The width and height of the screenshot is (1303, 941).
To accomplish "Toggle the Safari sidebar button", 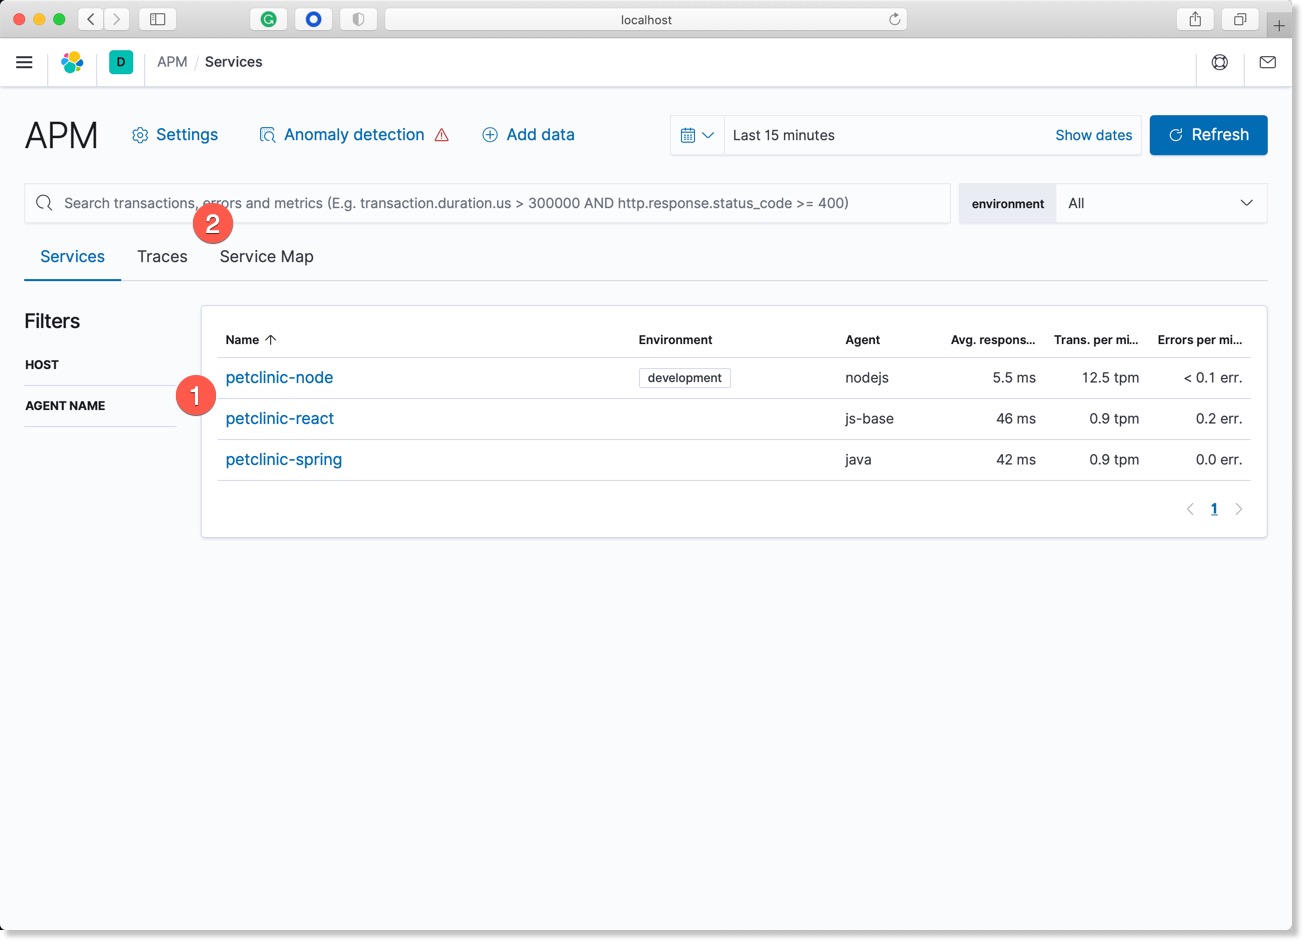I will pyautogui.click(x=157, y=19).
